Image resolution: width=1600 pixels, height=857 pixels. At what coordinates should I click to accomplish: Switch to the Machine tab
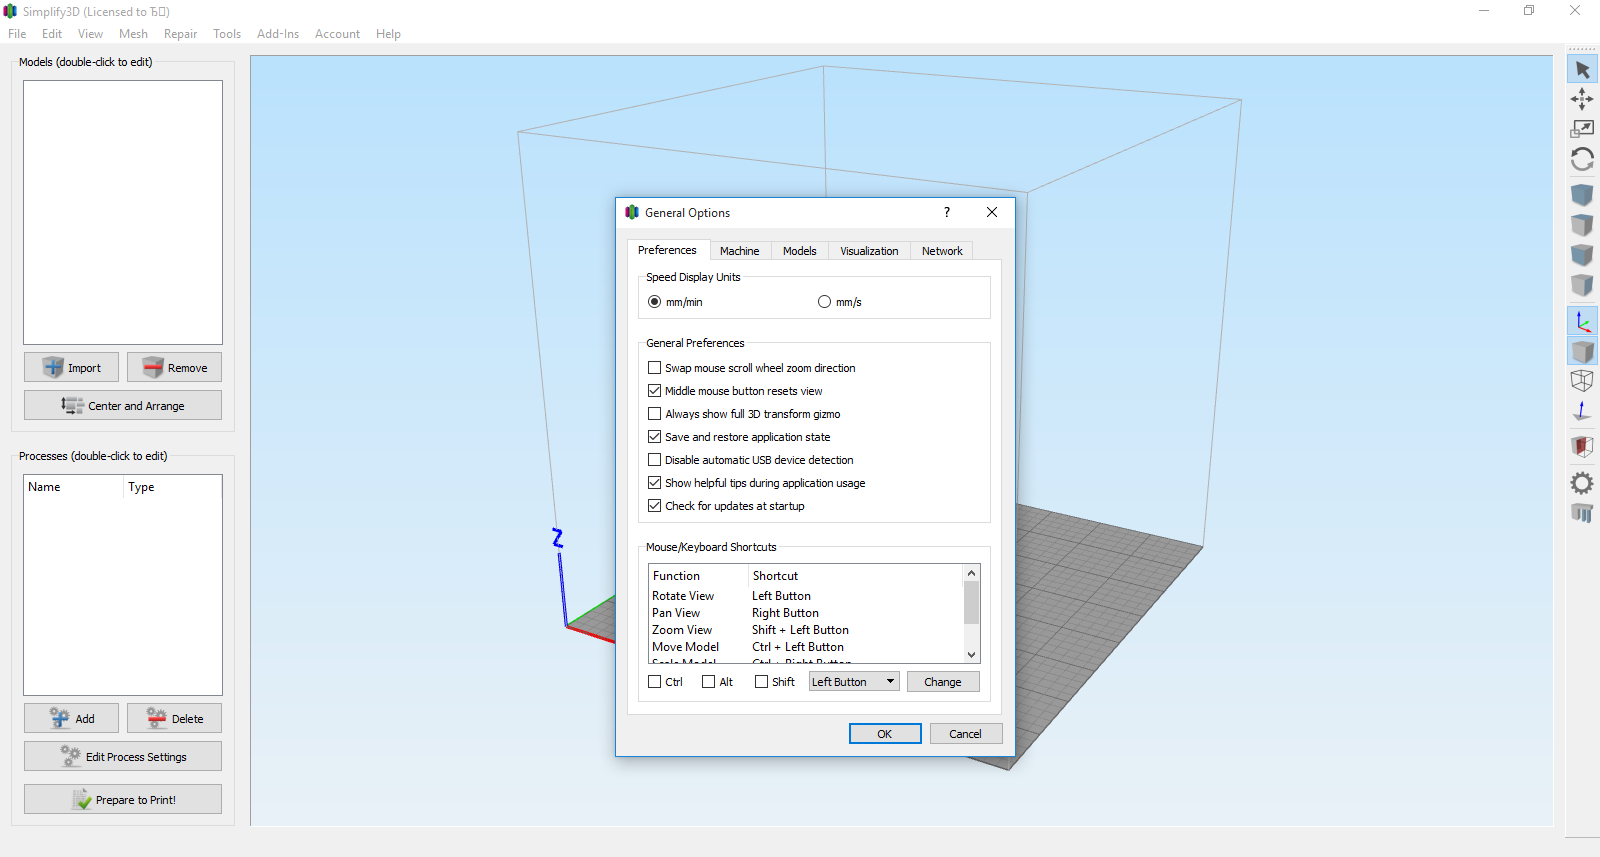(x=739, y=251)
